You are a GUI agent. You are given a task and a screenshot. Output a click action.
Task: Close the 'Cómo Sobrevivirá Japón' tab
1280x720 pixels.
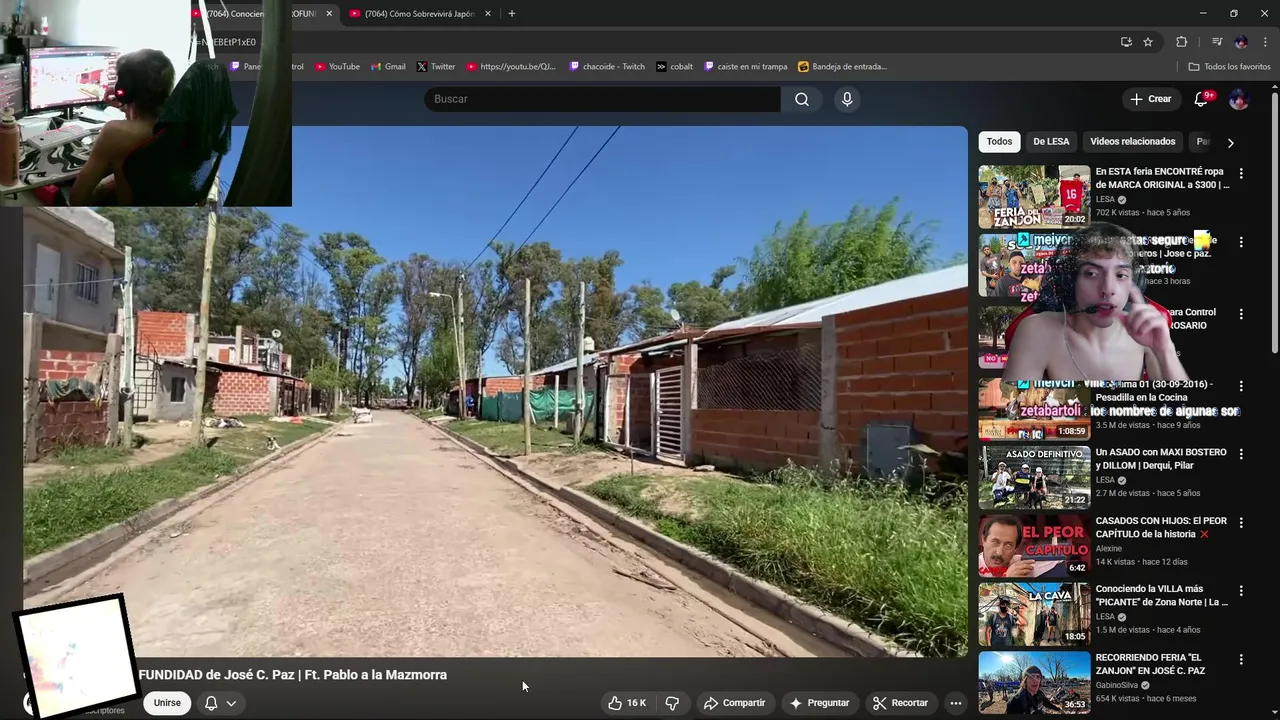tap(488, 14)
